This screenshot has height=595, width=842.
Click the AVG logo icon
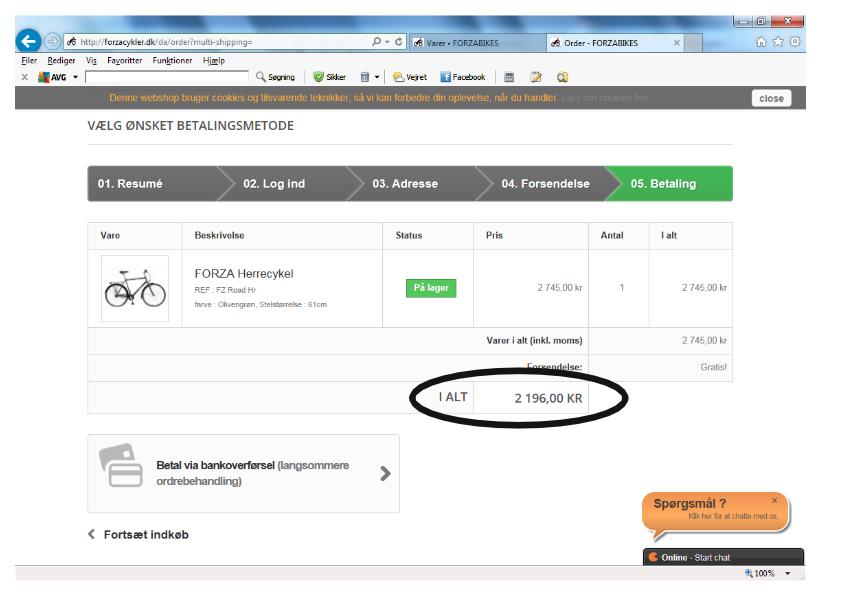pos(52,77)
